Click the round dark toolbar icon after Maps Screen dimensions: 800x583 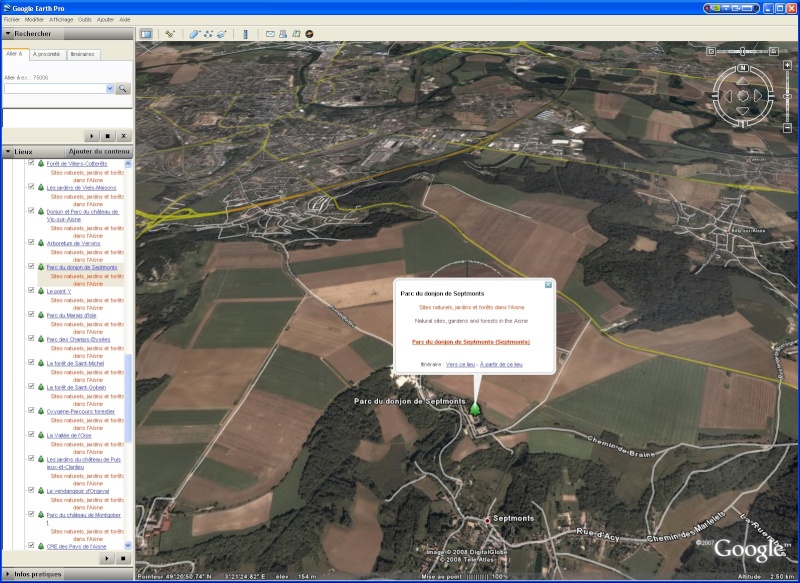tap(309, 34)
